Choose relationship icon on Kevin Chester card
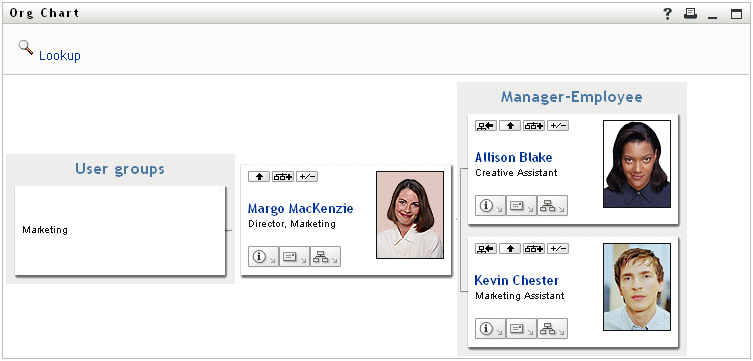The image size is (753, 361). point(534,249)
